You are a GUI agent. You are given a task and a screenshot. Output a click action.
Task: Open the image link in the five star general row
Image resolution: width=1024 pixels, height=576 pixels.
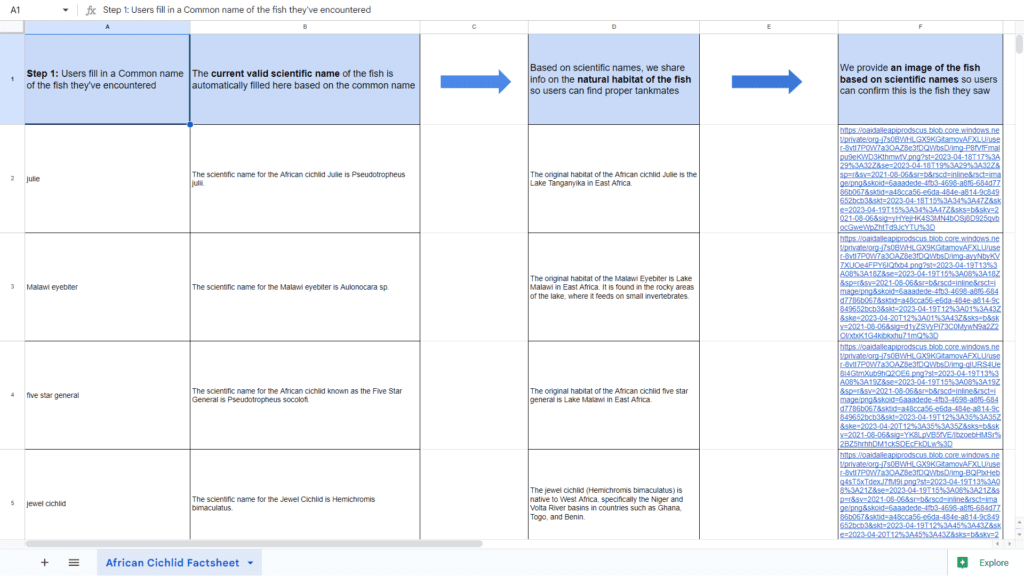[920, 396]
